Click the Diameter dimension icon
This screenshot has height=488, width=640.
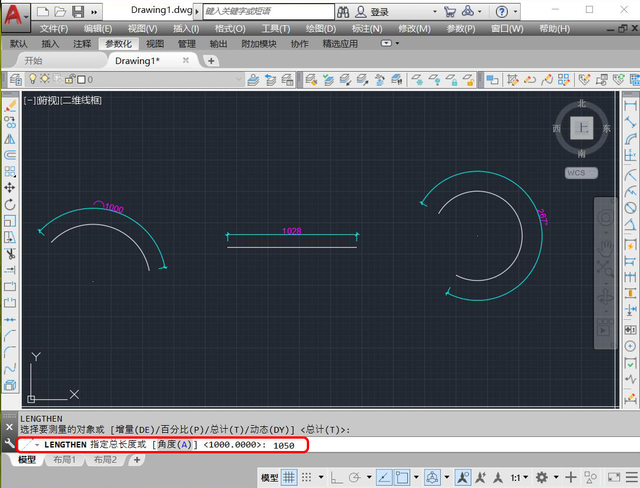630,208
